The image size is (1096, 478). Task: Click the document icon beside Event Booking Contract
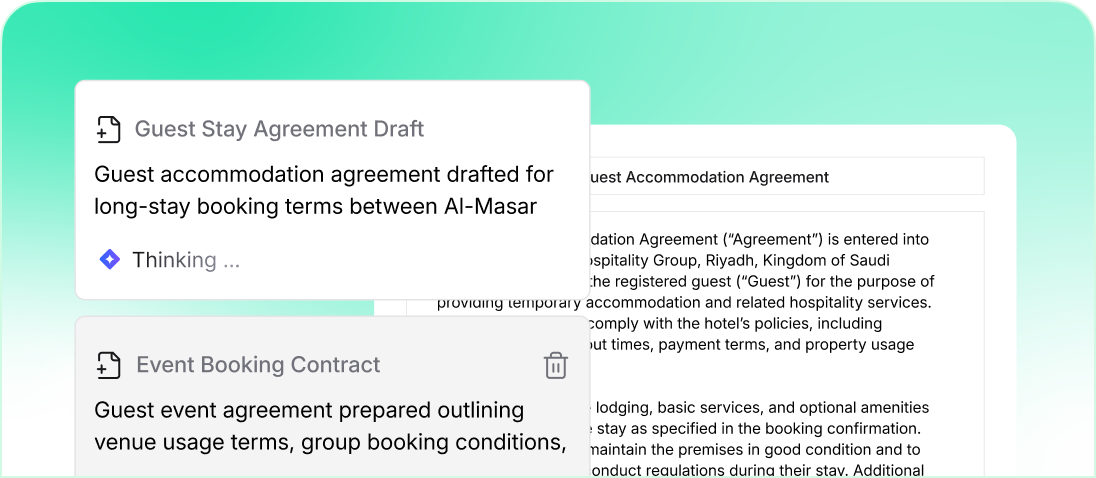pos(108,365)
